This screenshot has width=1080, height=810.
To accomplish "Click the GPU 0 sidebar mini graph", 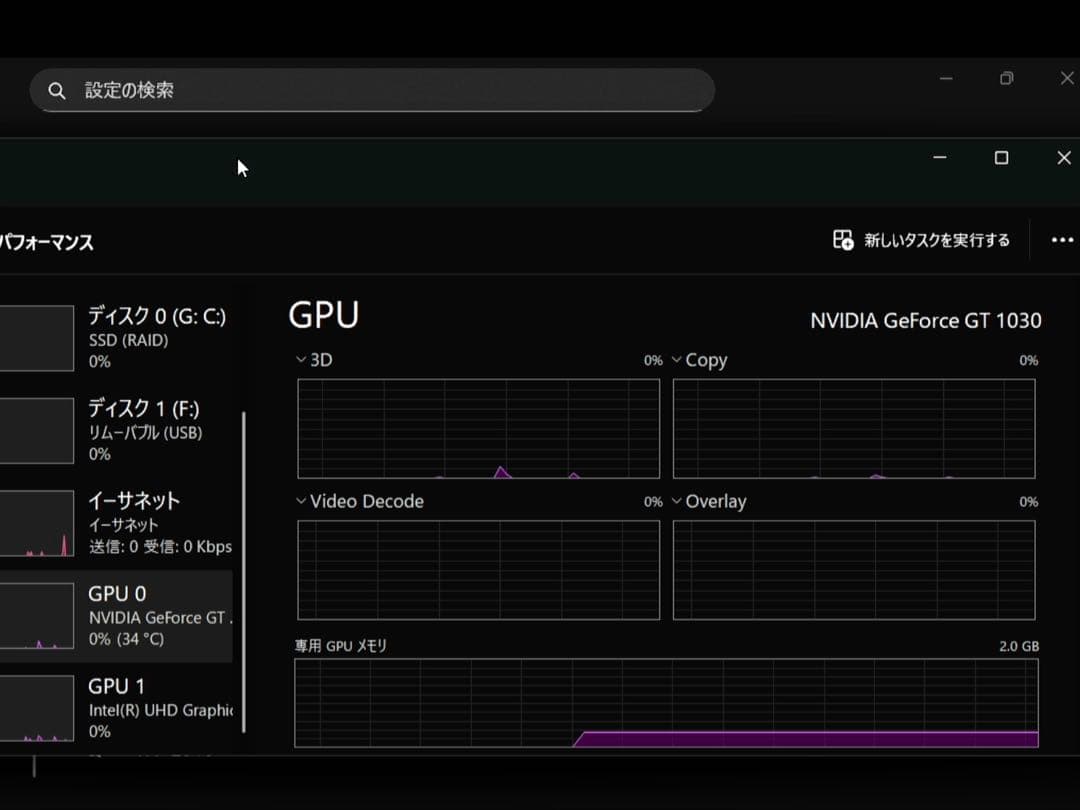I will tap(38, 615).
